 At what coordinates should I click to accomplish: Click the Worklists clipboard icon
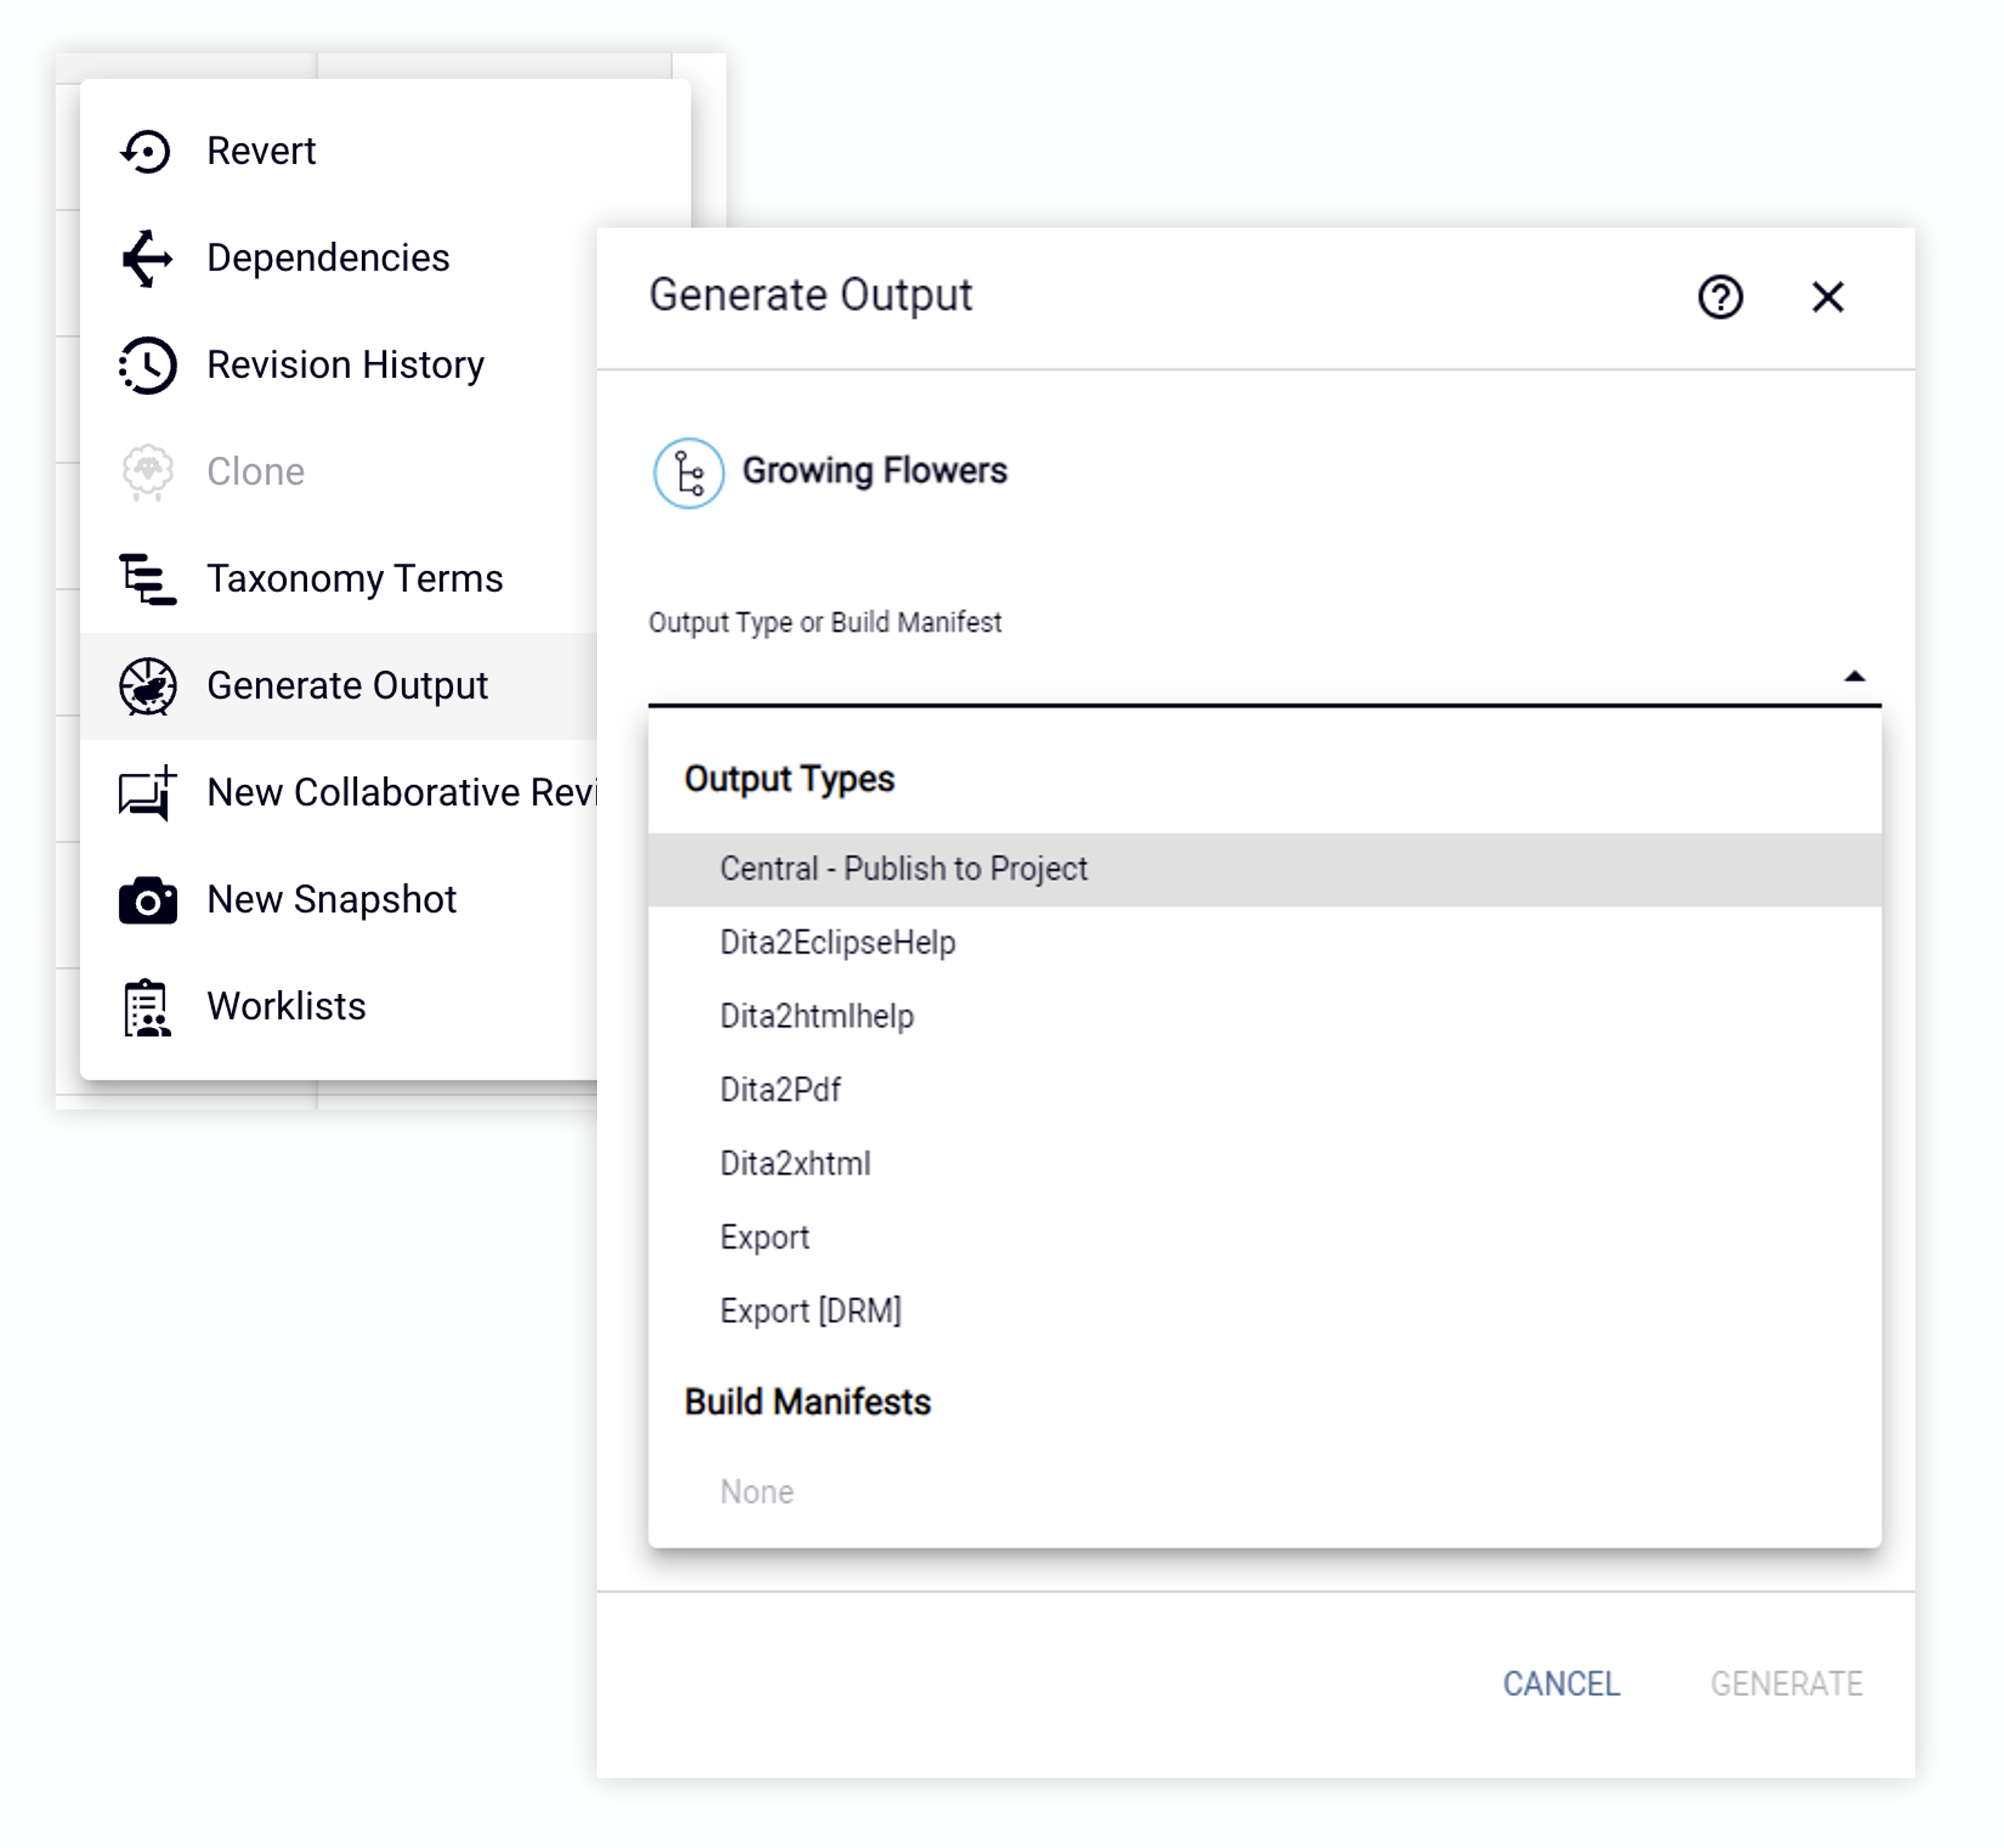[147, 1007]
